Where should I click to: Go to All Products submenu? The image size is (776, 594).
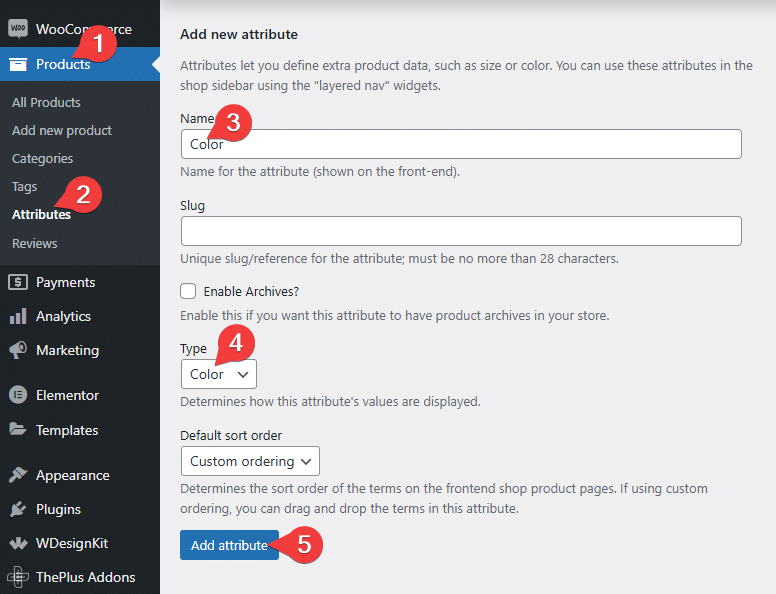click(x=46, y=102)
